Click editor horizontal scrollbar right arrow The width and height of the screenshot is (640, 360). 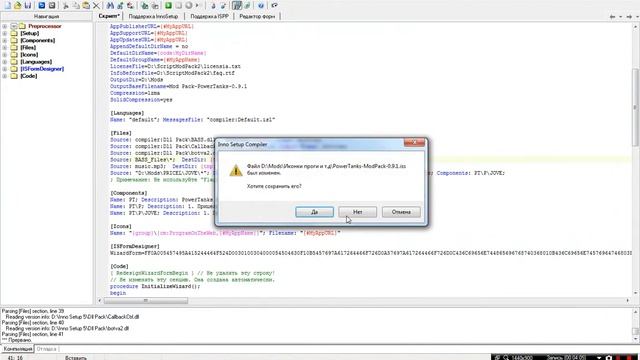tap(628, 300)
